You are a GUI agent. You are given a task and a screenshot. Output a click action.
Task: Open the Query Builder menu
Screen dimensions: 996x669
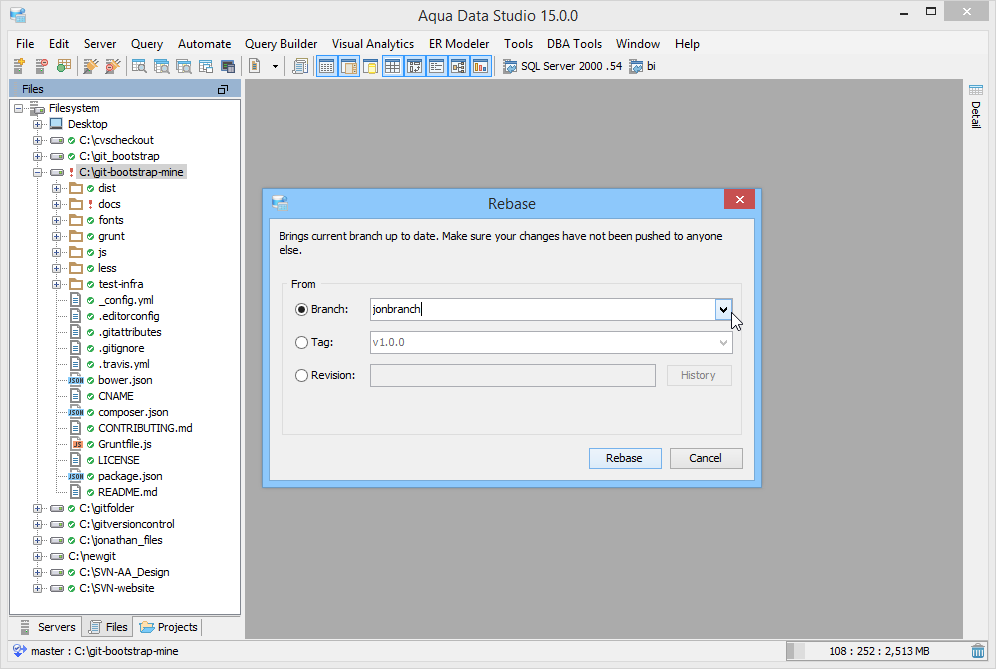[281, 44]
